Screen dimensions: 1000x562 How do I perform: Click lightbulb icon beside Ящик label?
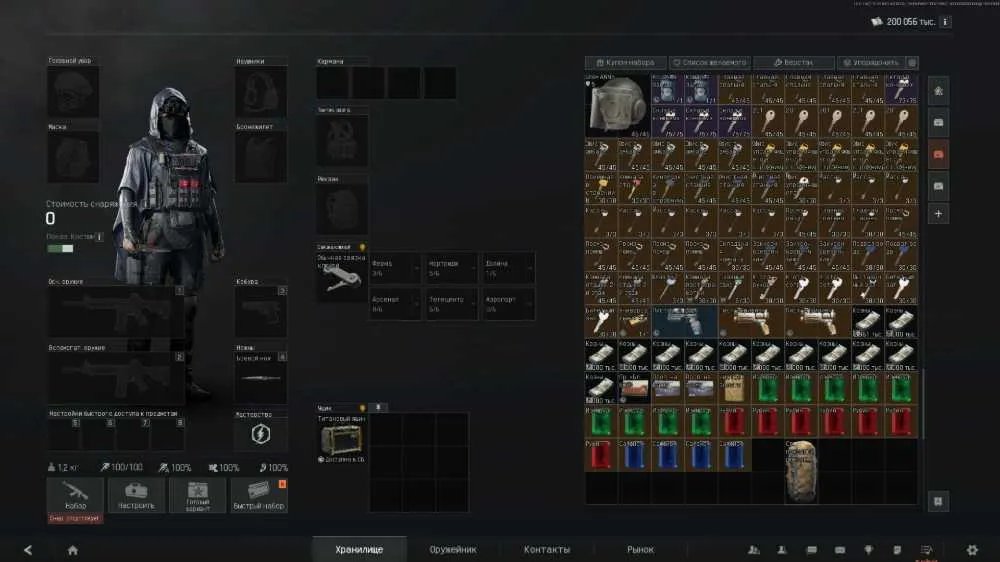(x=362, y=408)
